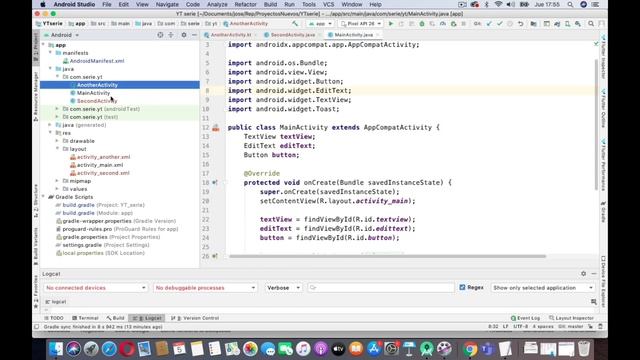Open the Analyze menu
This screenshot has width=640, height=360.
pos(217,4)
